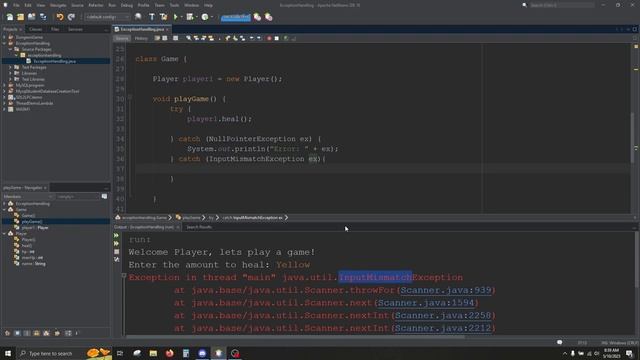This screenshot has width=640, height=360.
Task: Toggle seventh filter button in Navigator bottom bar
Action: pyautogui.click(x=68, y=333)
